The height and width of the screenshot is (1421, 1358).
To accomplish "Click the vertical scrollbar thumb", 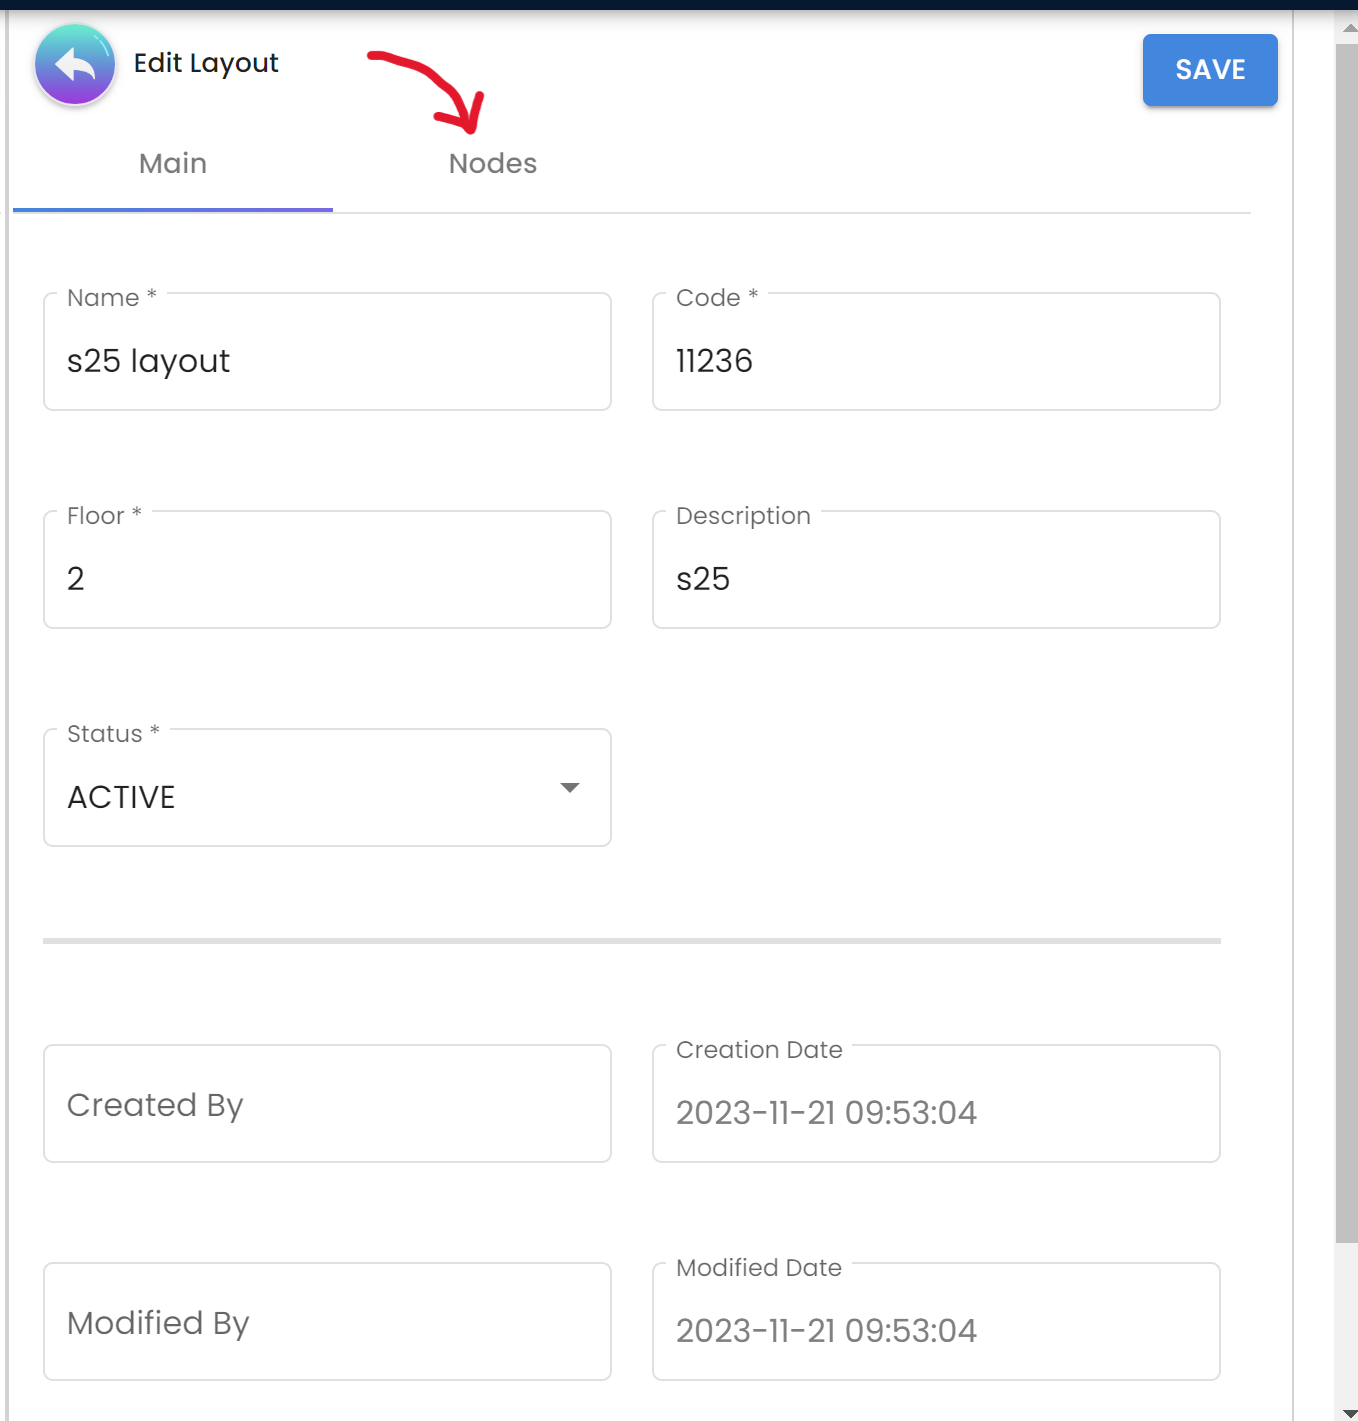I will point(1346,640).
